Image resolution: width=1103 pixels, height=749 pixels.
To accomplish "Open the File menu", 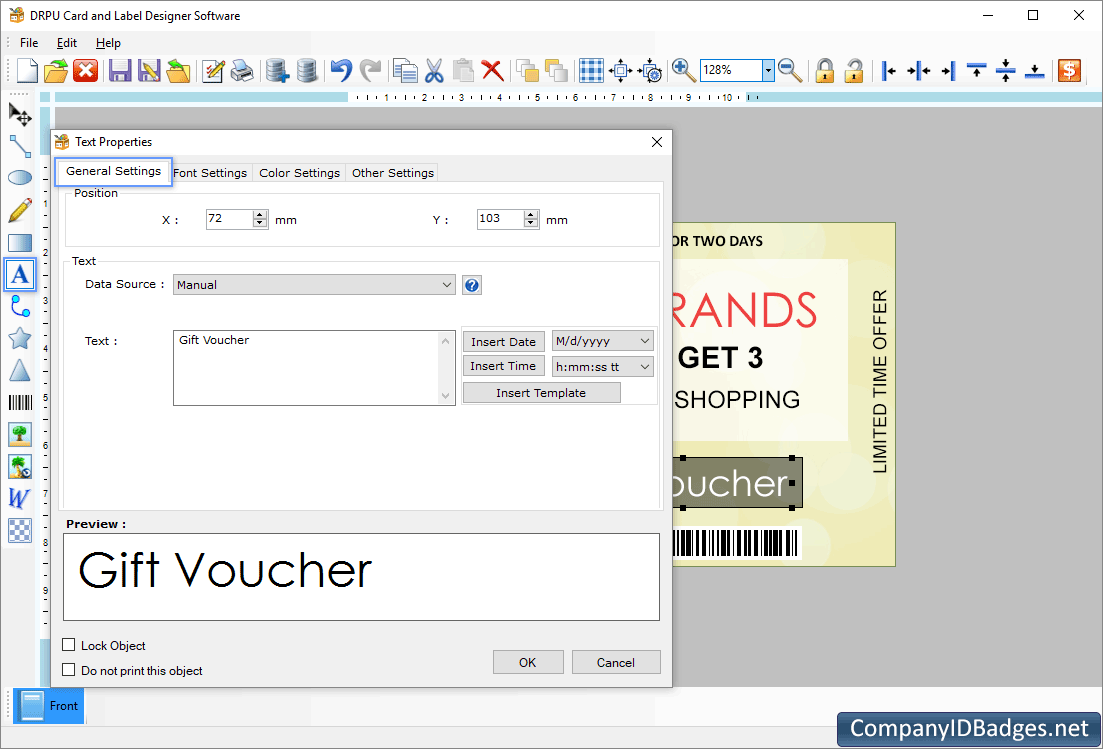I will coord(29,43).
